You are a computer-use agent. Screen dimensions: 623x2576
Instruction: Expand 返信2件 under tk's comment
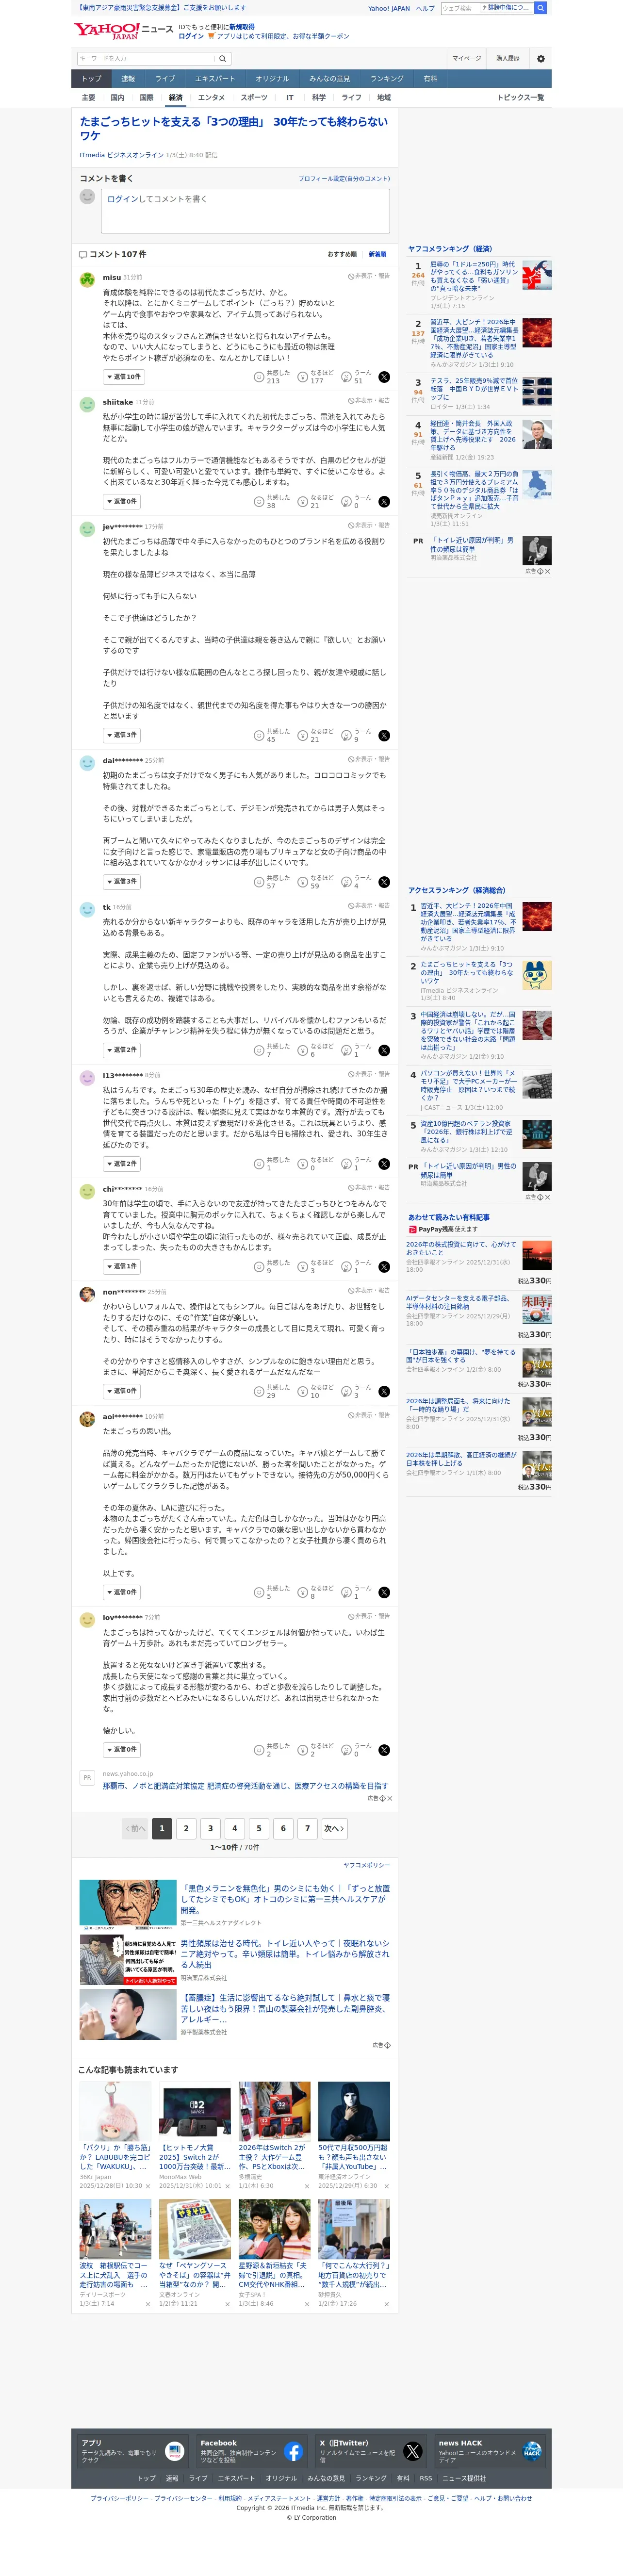[x=122, y=1050]
